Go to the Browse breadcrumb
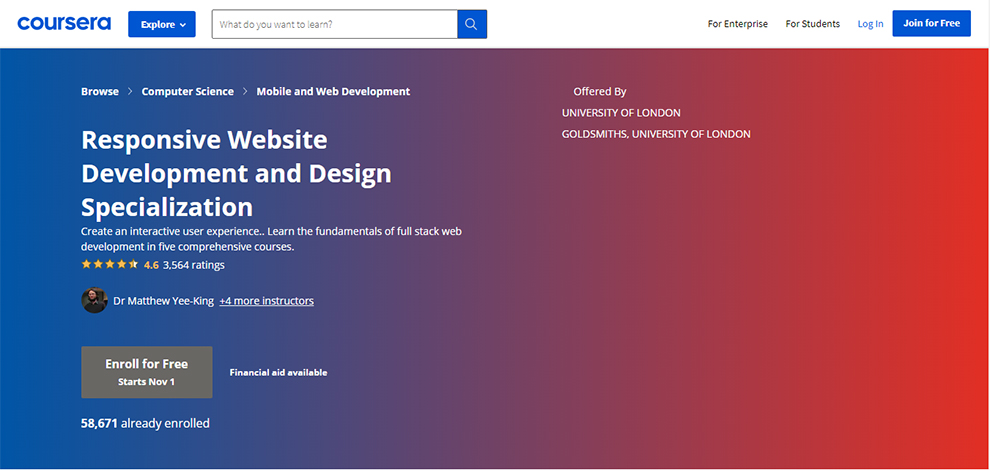Image resolution: width=990 pixels, height=470 pixels. coord(100,92)
